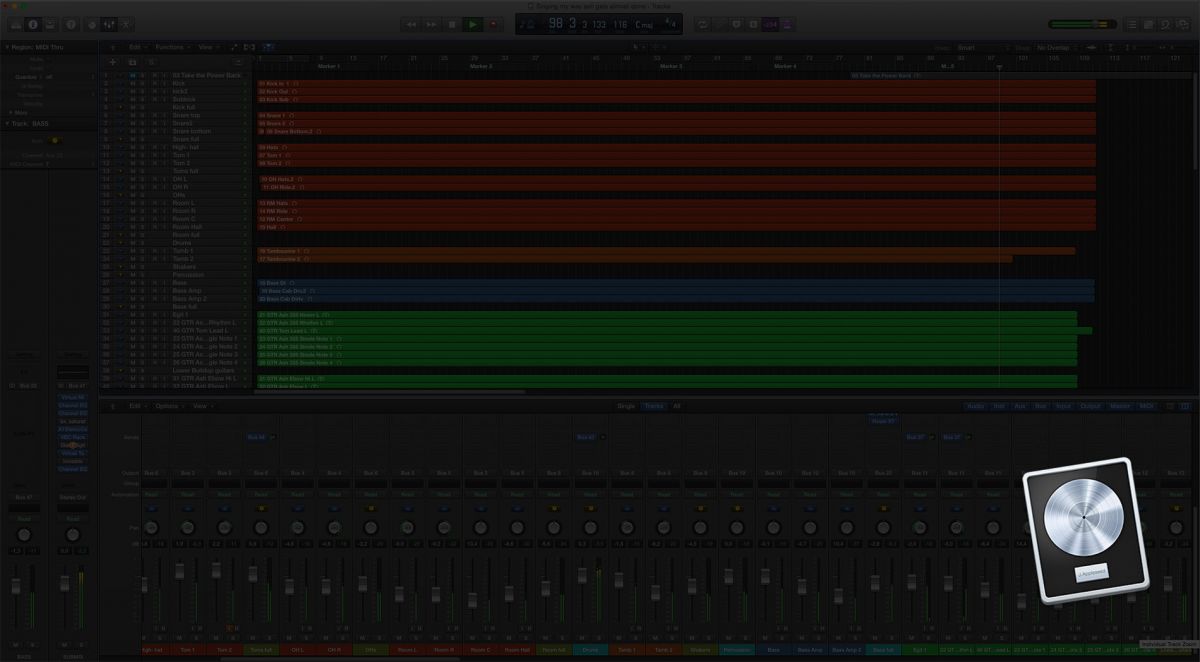Solo the Snare top track
Screen dimensions: 1200x662
point(141,115)
